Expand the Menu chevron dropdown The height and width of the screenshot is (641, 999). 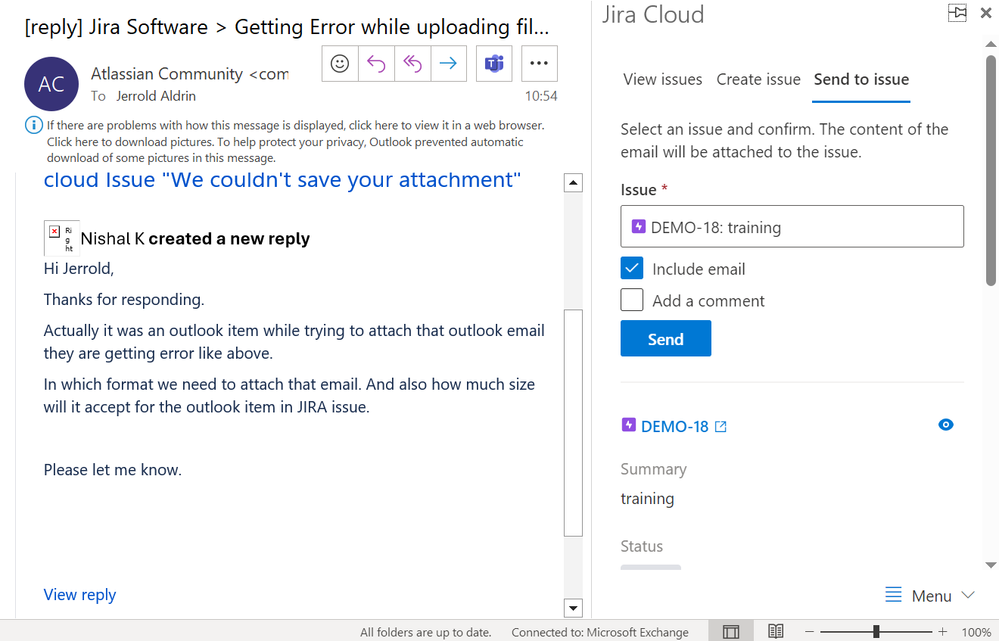pyautogui.click(x=968, y=595)
